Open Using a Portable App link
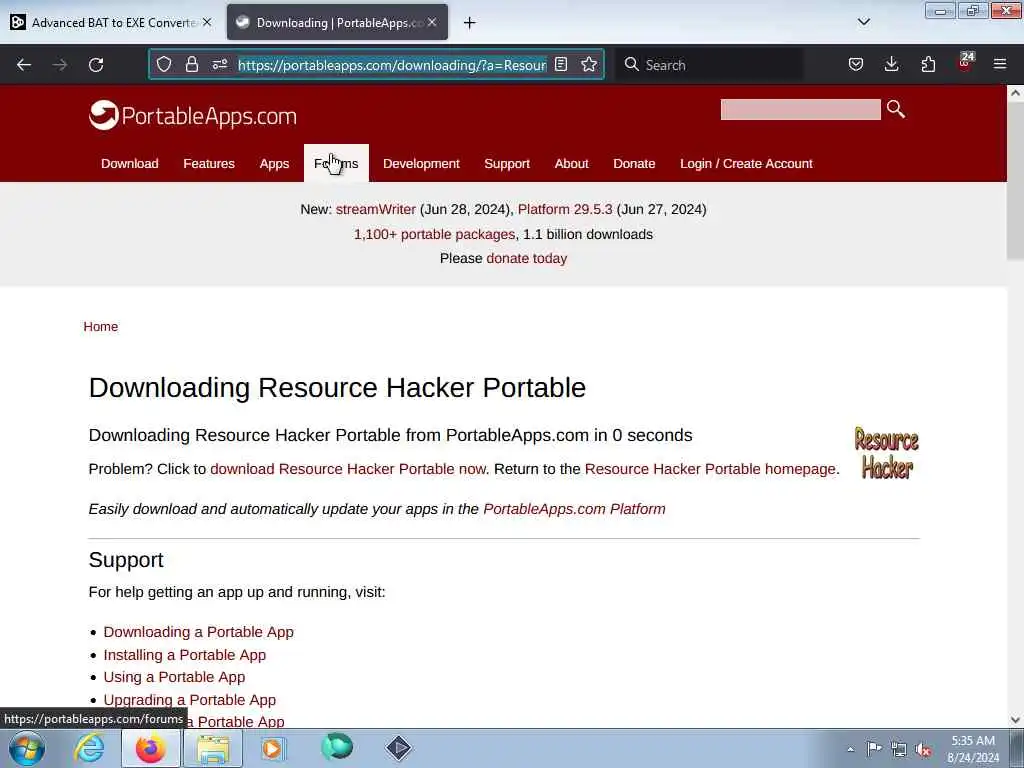 [x=174, y=677]
